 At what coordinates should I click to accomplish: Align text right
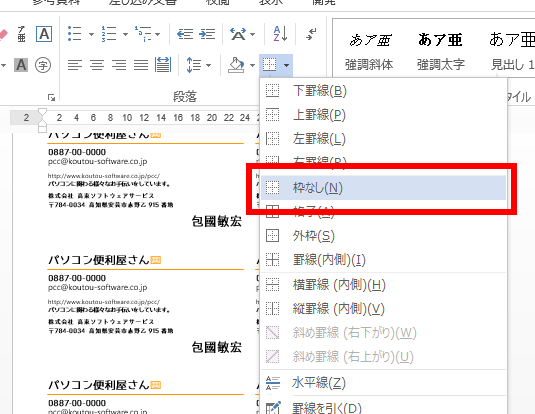pyautogui.click(x=119, y=65)
